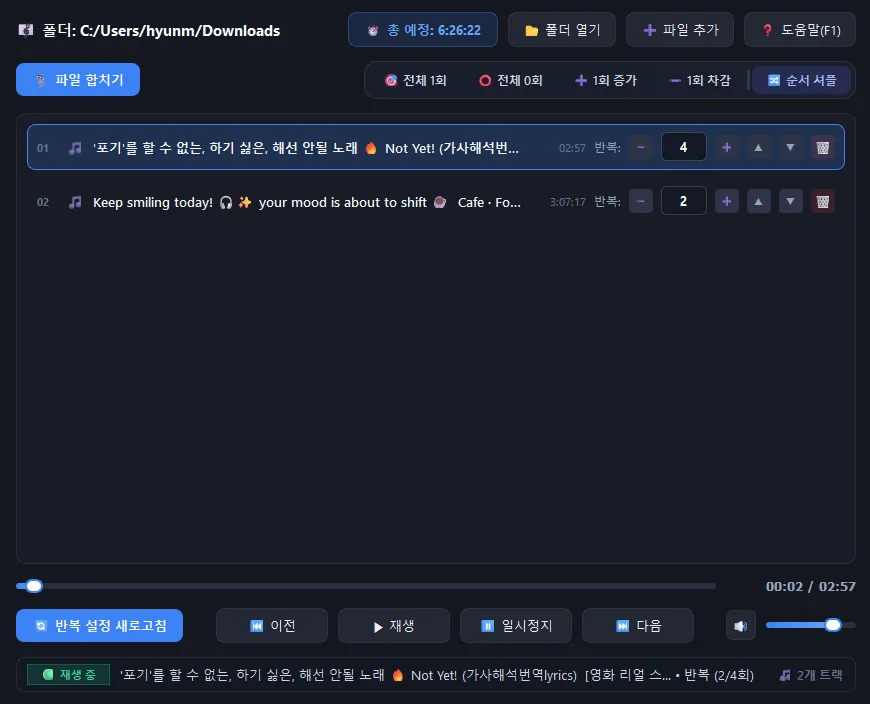Mute audio via speaker icon
The image size is (870, 704).
[x=741, y=626]
